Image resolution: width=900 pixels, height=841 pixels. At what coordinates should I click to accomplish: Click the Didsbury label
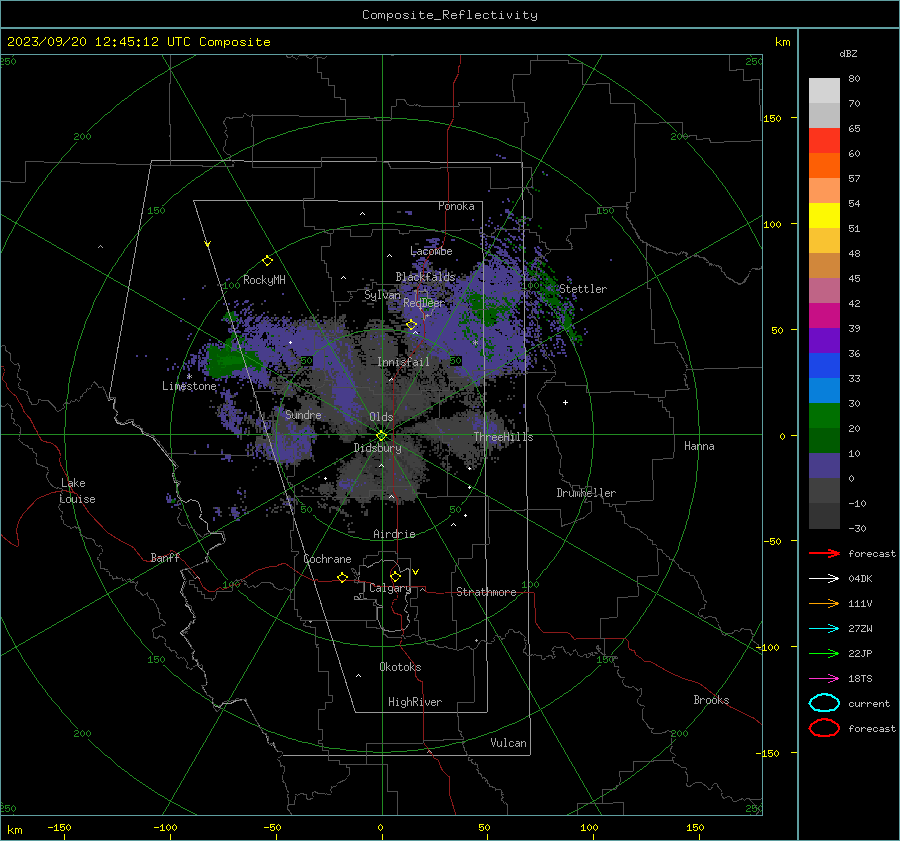(x=377, y=448)
